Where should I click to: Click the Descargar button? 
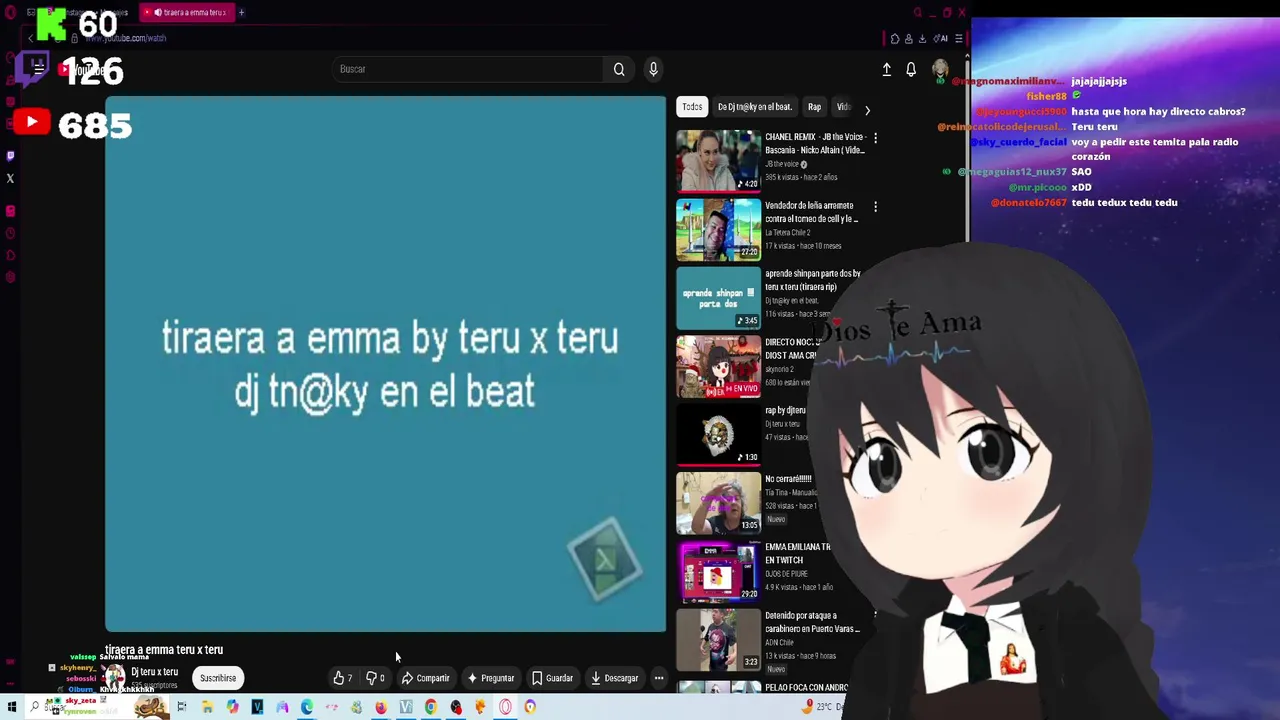[x=614, y=678]
